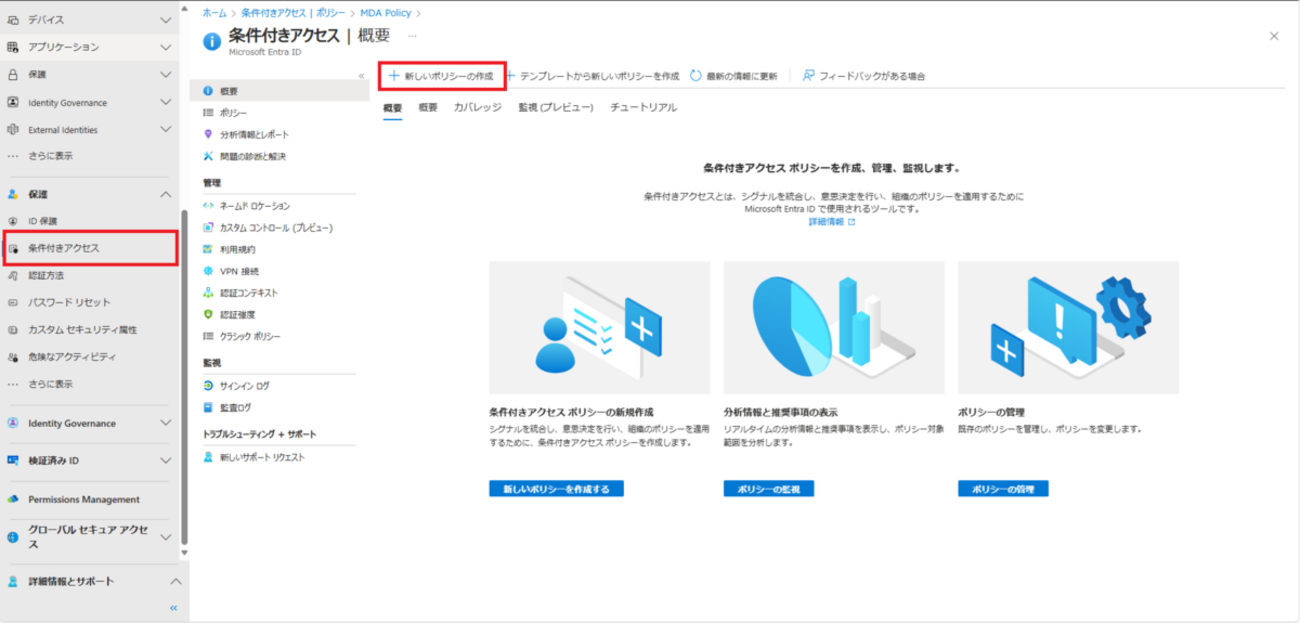
Task: Switch to the カバレッジ tab
Action: tap(478, 107)
